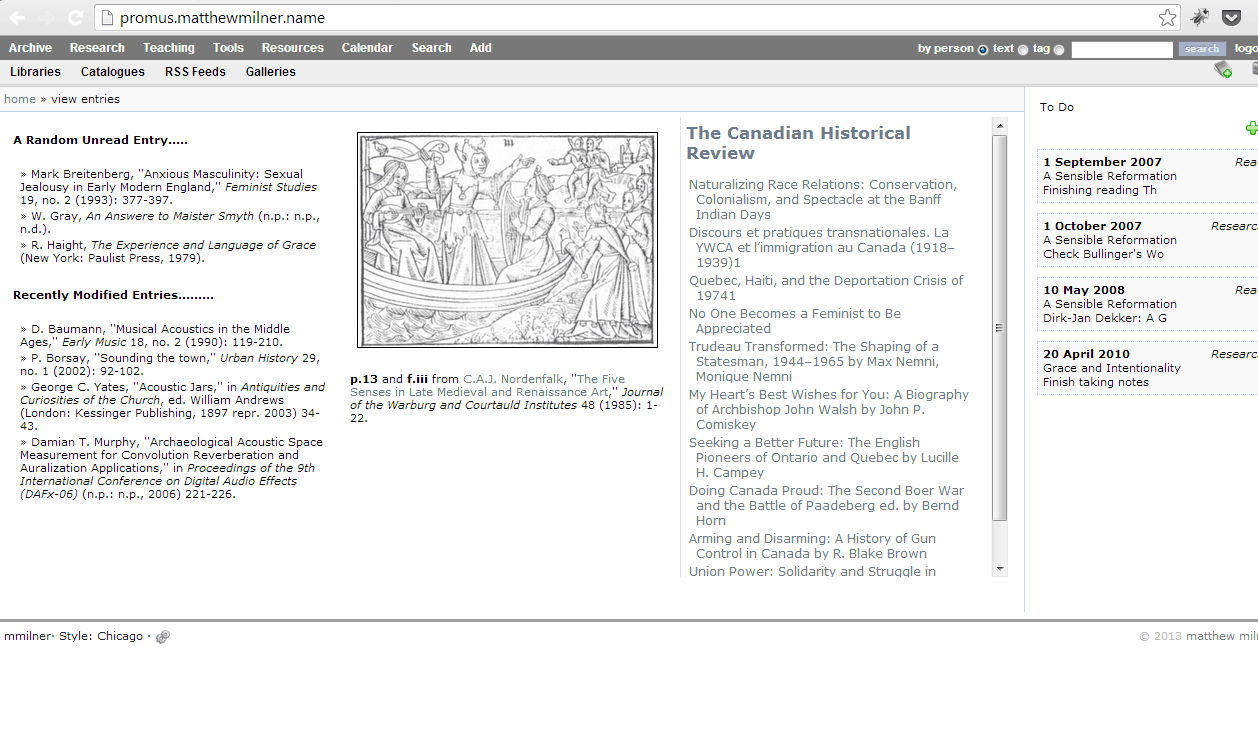Open the Tools menu
Viewport: 1258px width, 739px height.
[228, 48]
